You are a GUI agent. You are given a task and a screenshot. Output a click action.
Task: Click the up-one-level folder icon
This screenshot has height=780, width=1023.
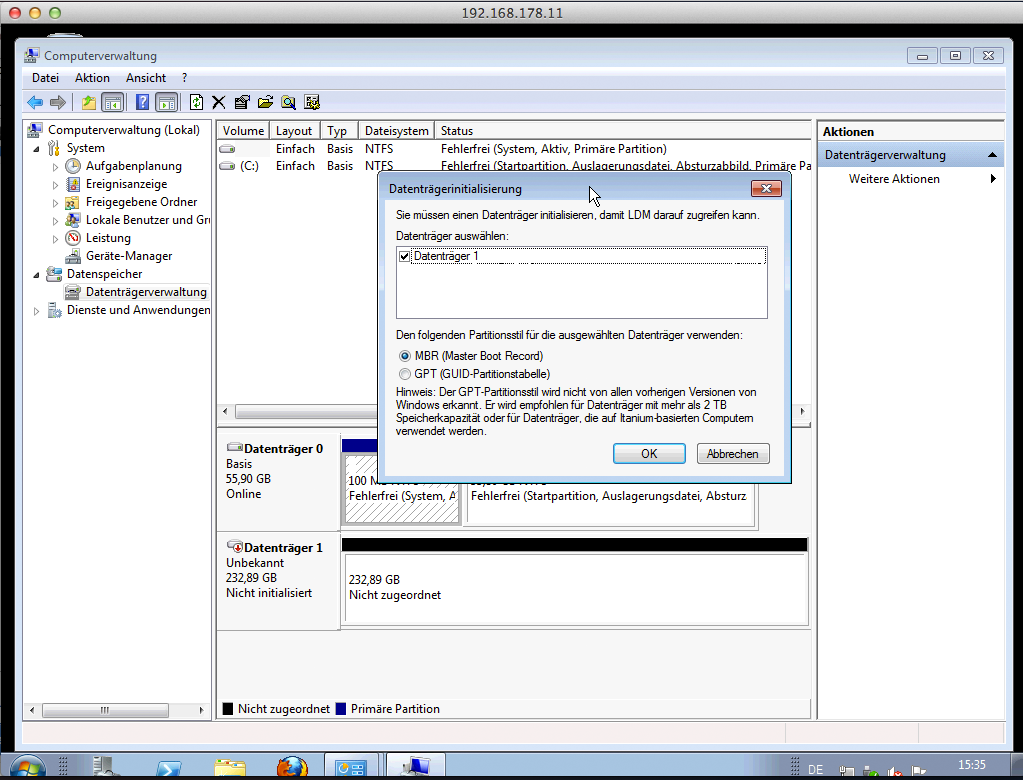[x=89, y=102]
